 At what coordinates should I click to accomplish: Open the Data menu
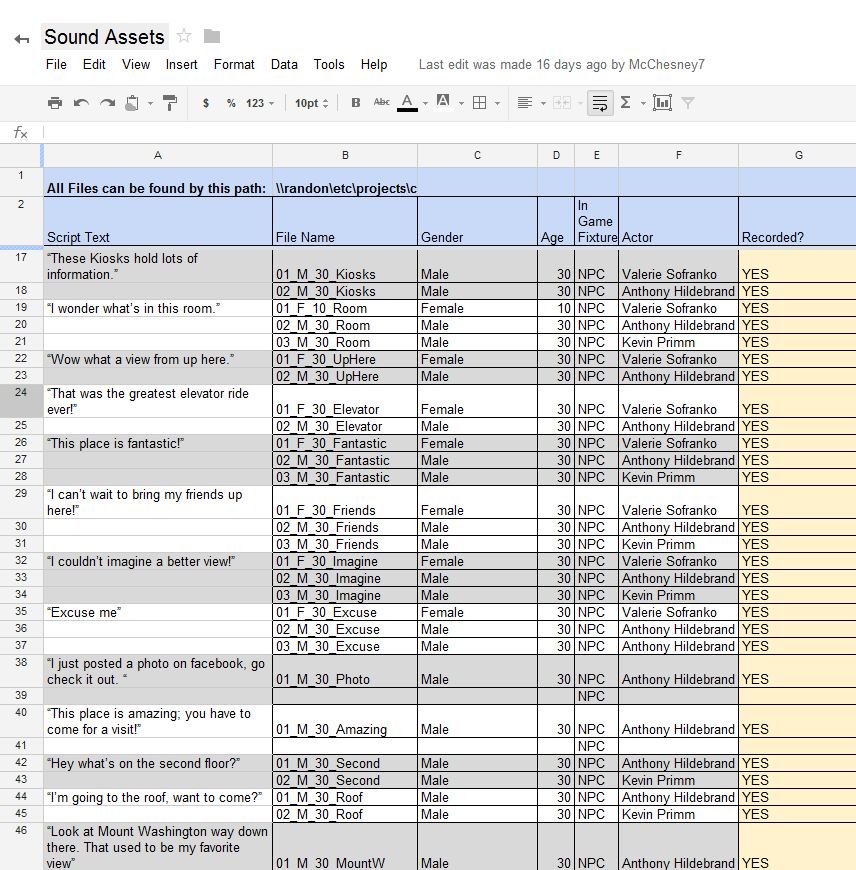point(284,64)
